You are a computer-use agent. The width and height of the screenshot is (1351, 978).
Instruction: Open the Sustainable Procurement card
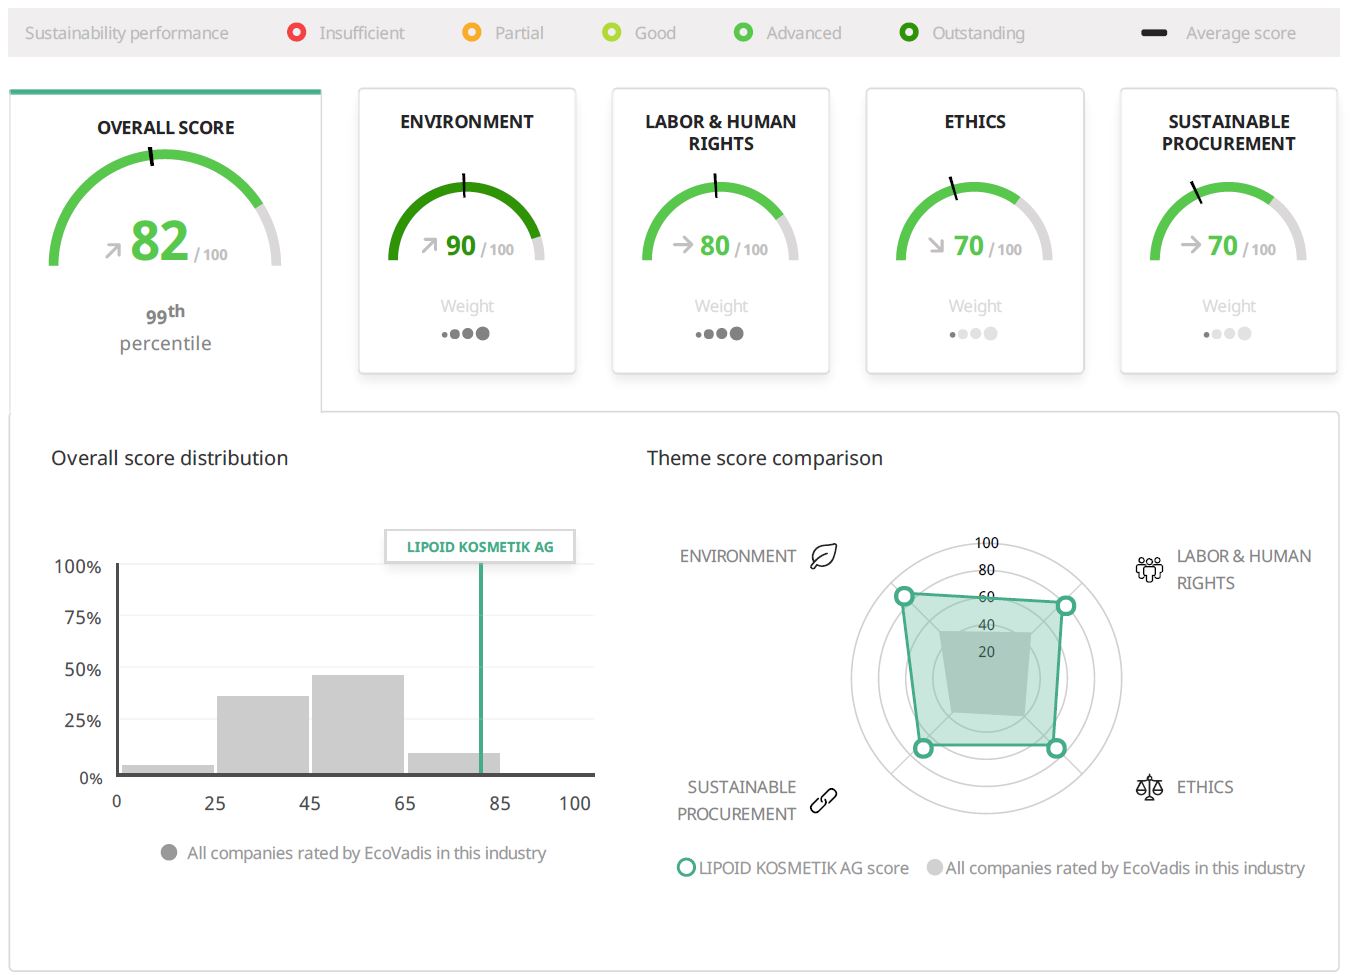[x=1229, y=231]
